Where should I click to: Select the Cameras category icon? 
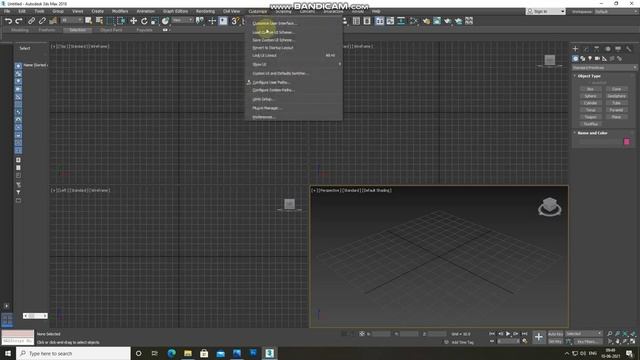click(597, 59)
